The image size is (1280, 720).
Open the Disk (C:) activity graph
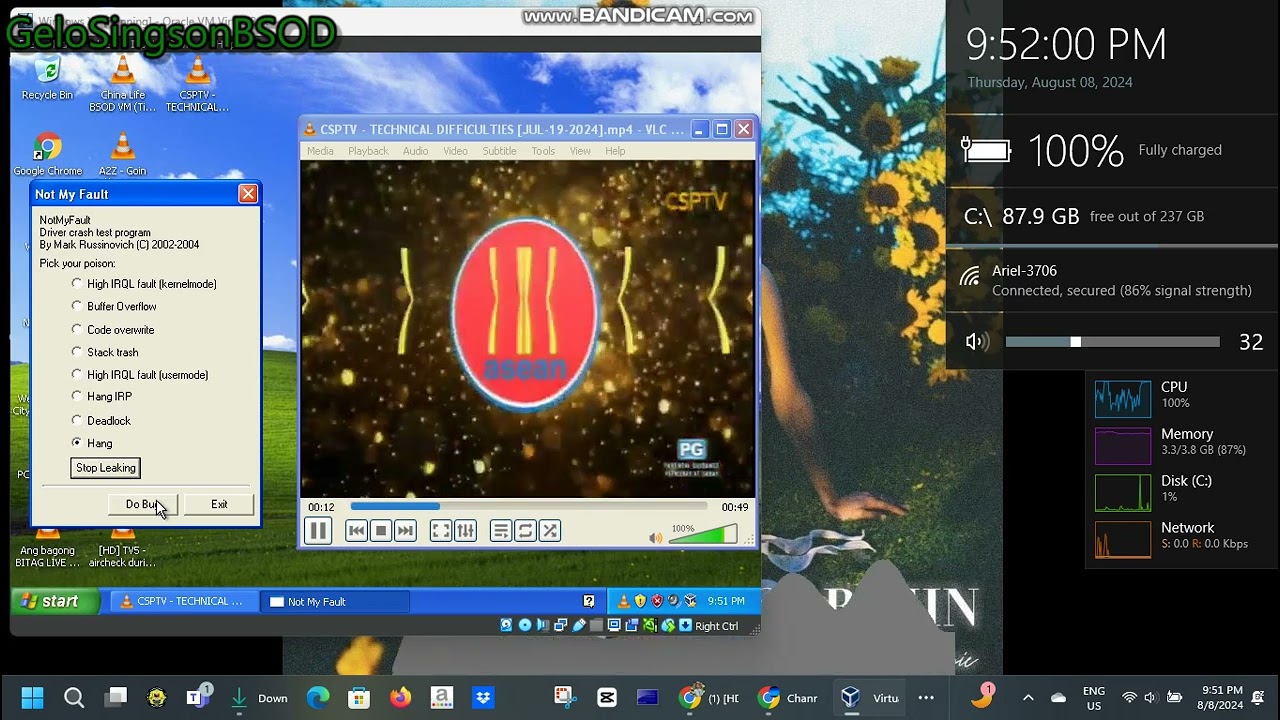[1123, 493]
